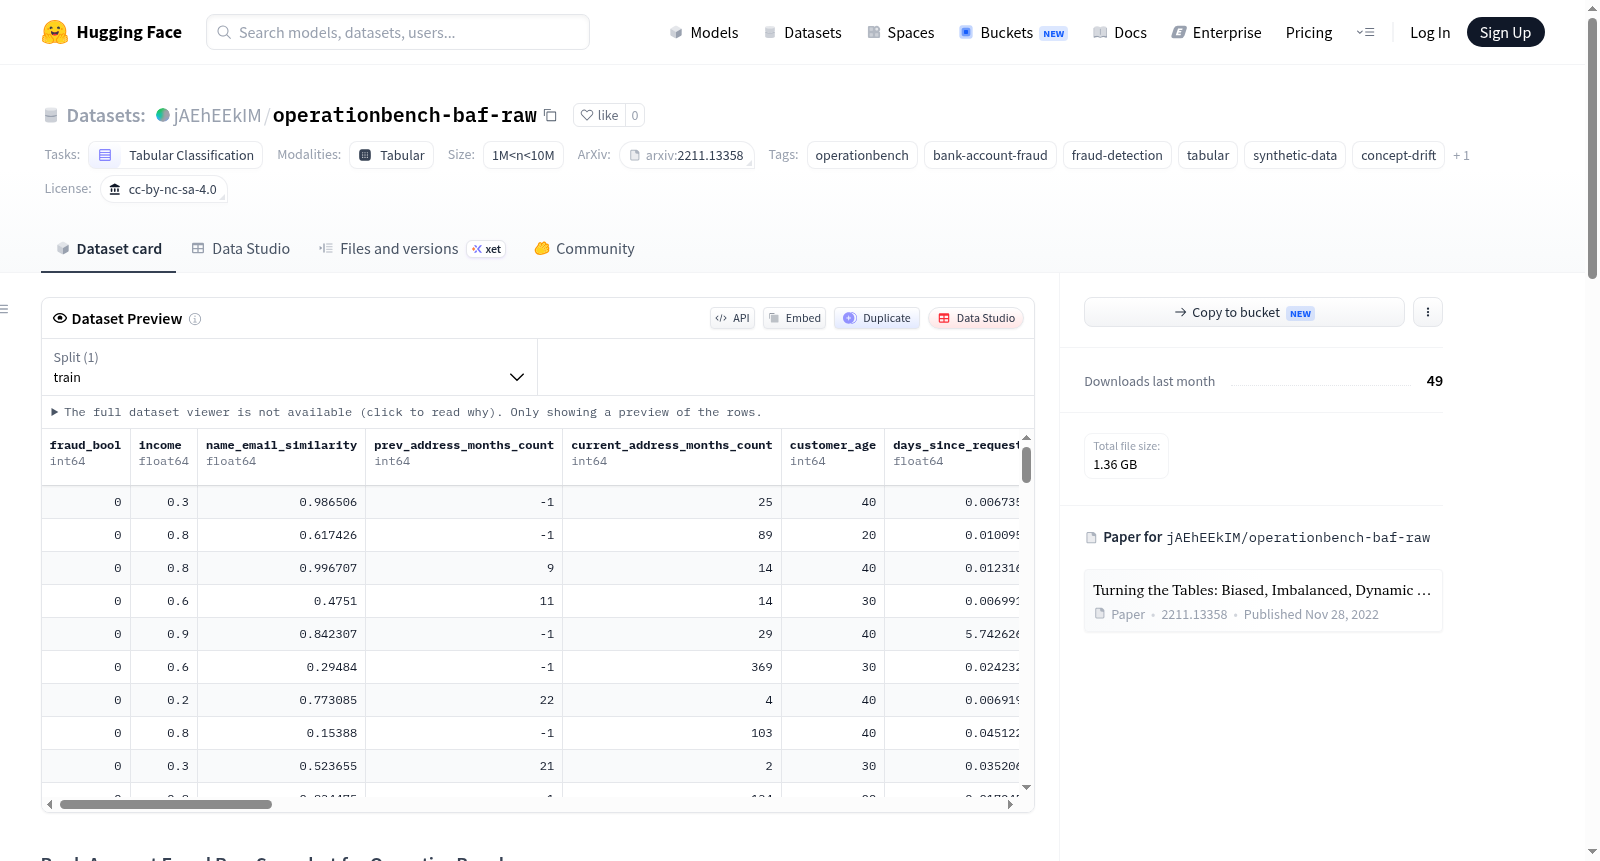Open the three-dot more options menu
Image resolution: width=1600 pixels, height=861 pixels.
tap(1428, 312)
